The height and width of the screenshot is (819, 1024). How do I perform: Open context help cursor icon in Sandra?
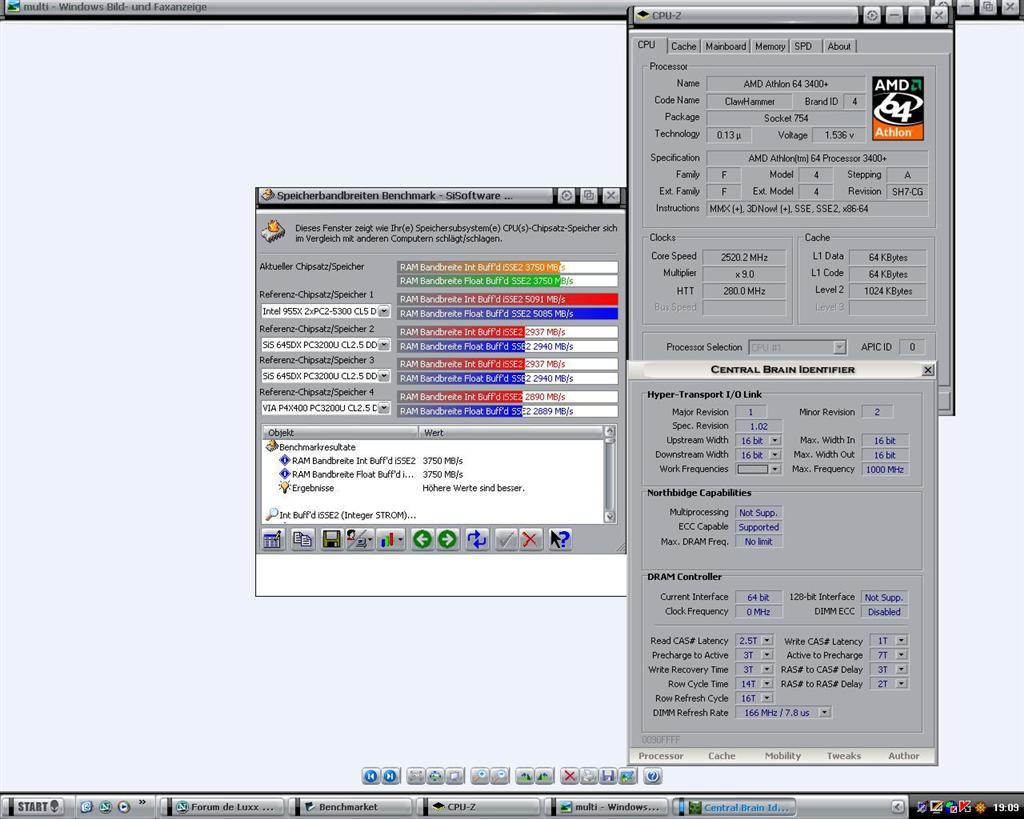tap(560, 539)
